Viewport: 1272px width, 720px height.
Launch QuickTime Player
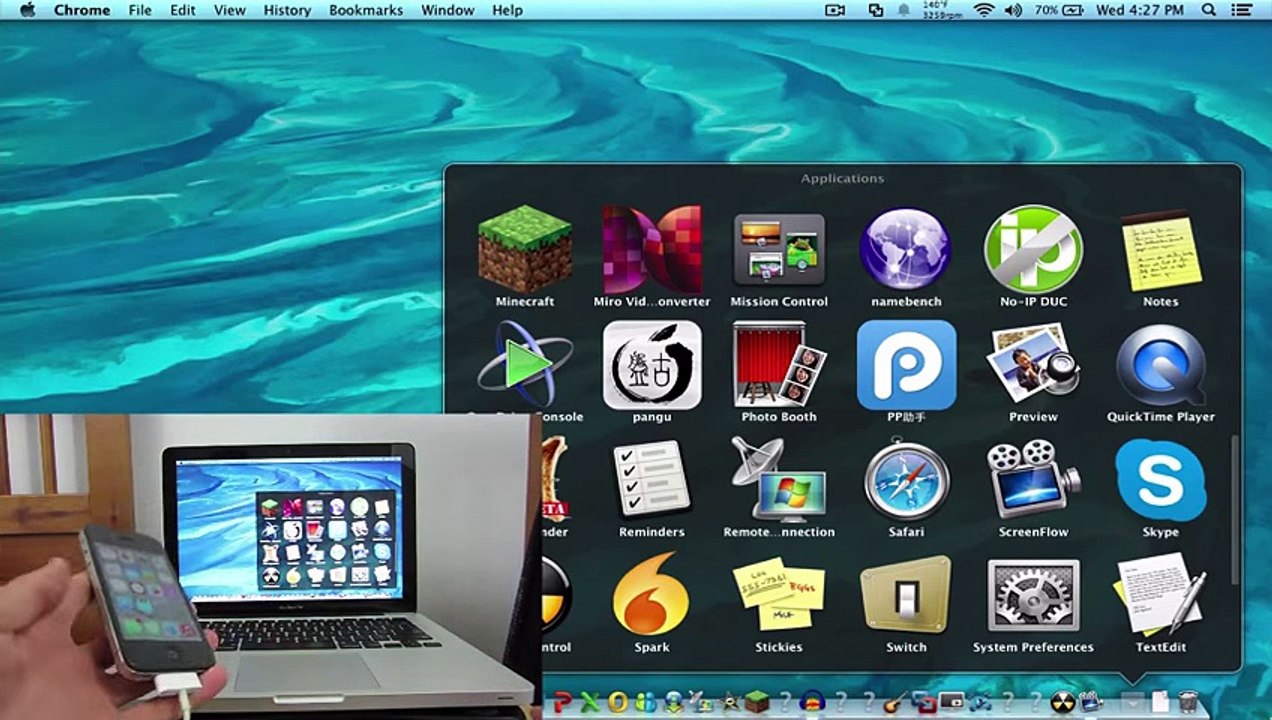1160,365
